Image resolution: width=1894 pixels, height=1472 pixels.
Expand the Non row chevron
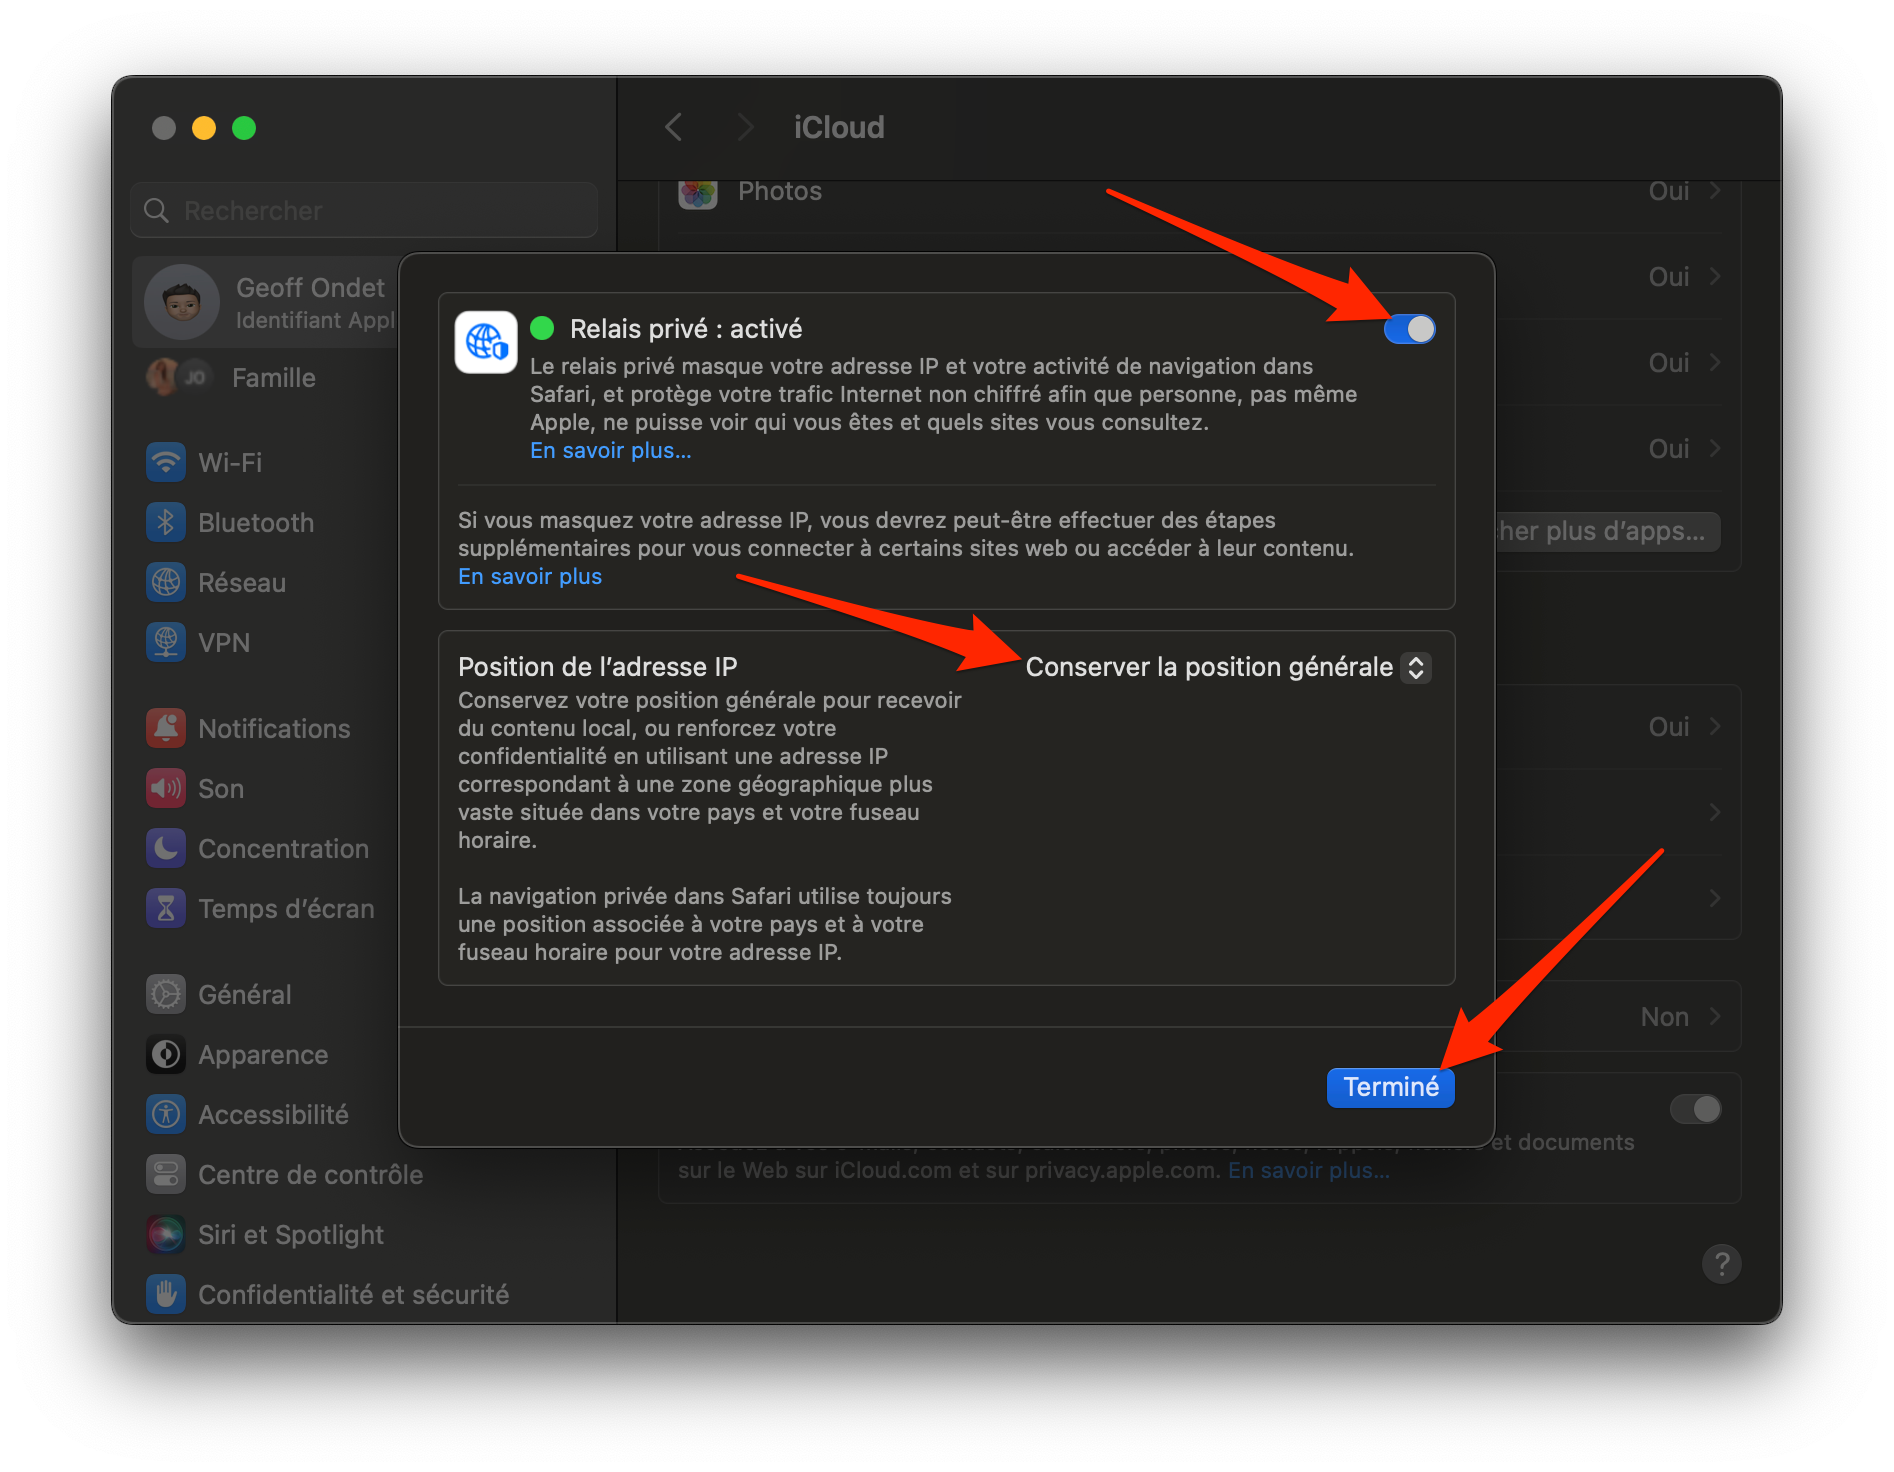pos(1715,1016)
